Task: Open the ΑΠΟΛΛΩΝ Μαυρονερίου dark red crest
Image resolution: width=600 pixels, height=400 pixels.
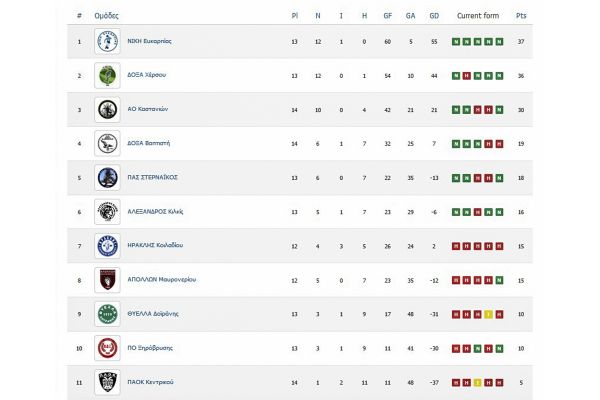Action: [x=107, y=280]
